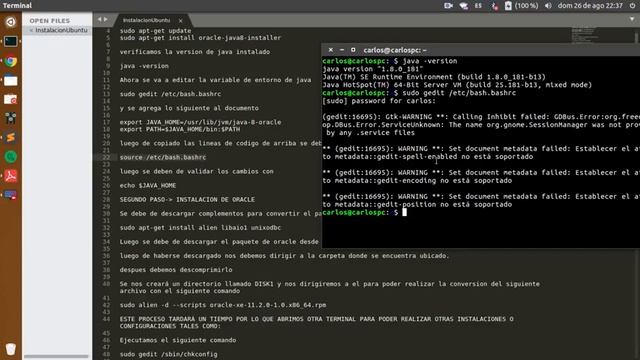Select InstalacionUbuntu in Open Files sidebar
Viewport: 640px width, 360px height.
(x=61, y=30)
